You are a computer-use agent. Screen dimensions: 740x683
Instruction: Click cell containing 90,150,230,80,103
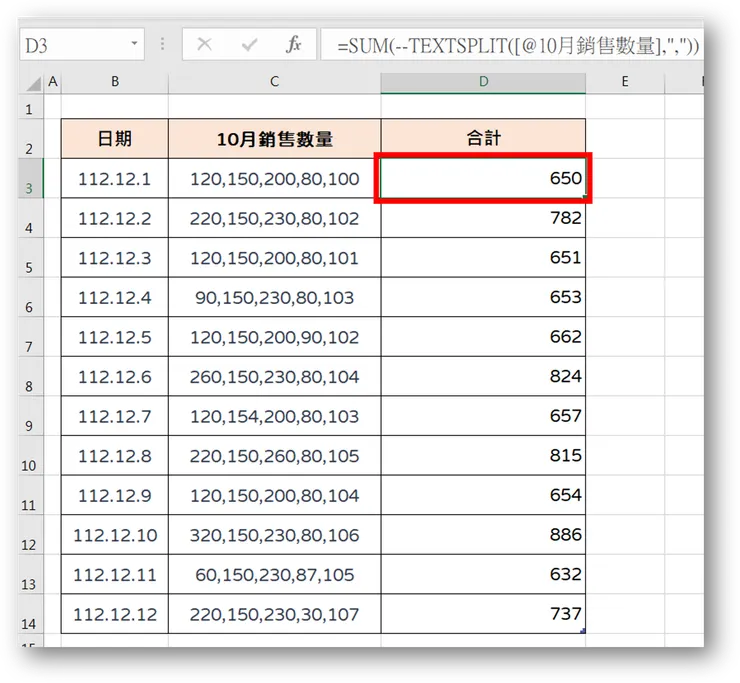click(274, 297)
